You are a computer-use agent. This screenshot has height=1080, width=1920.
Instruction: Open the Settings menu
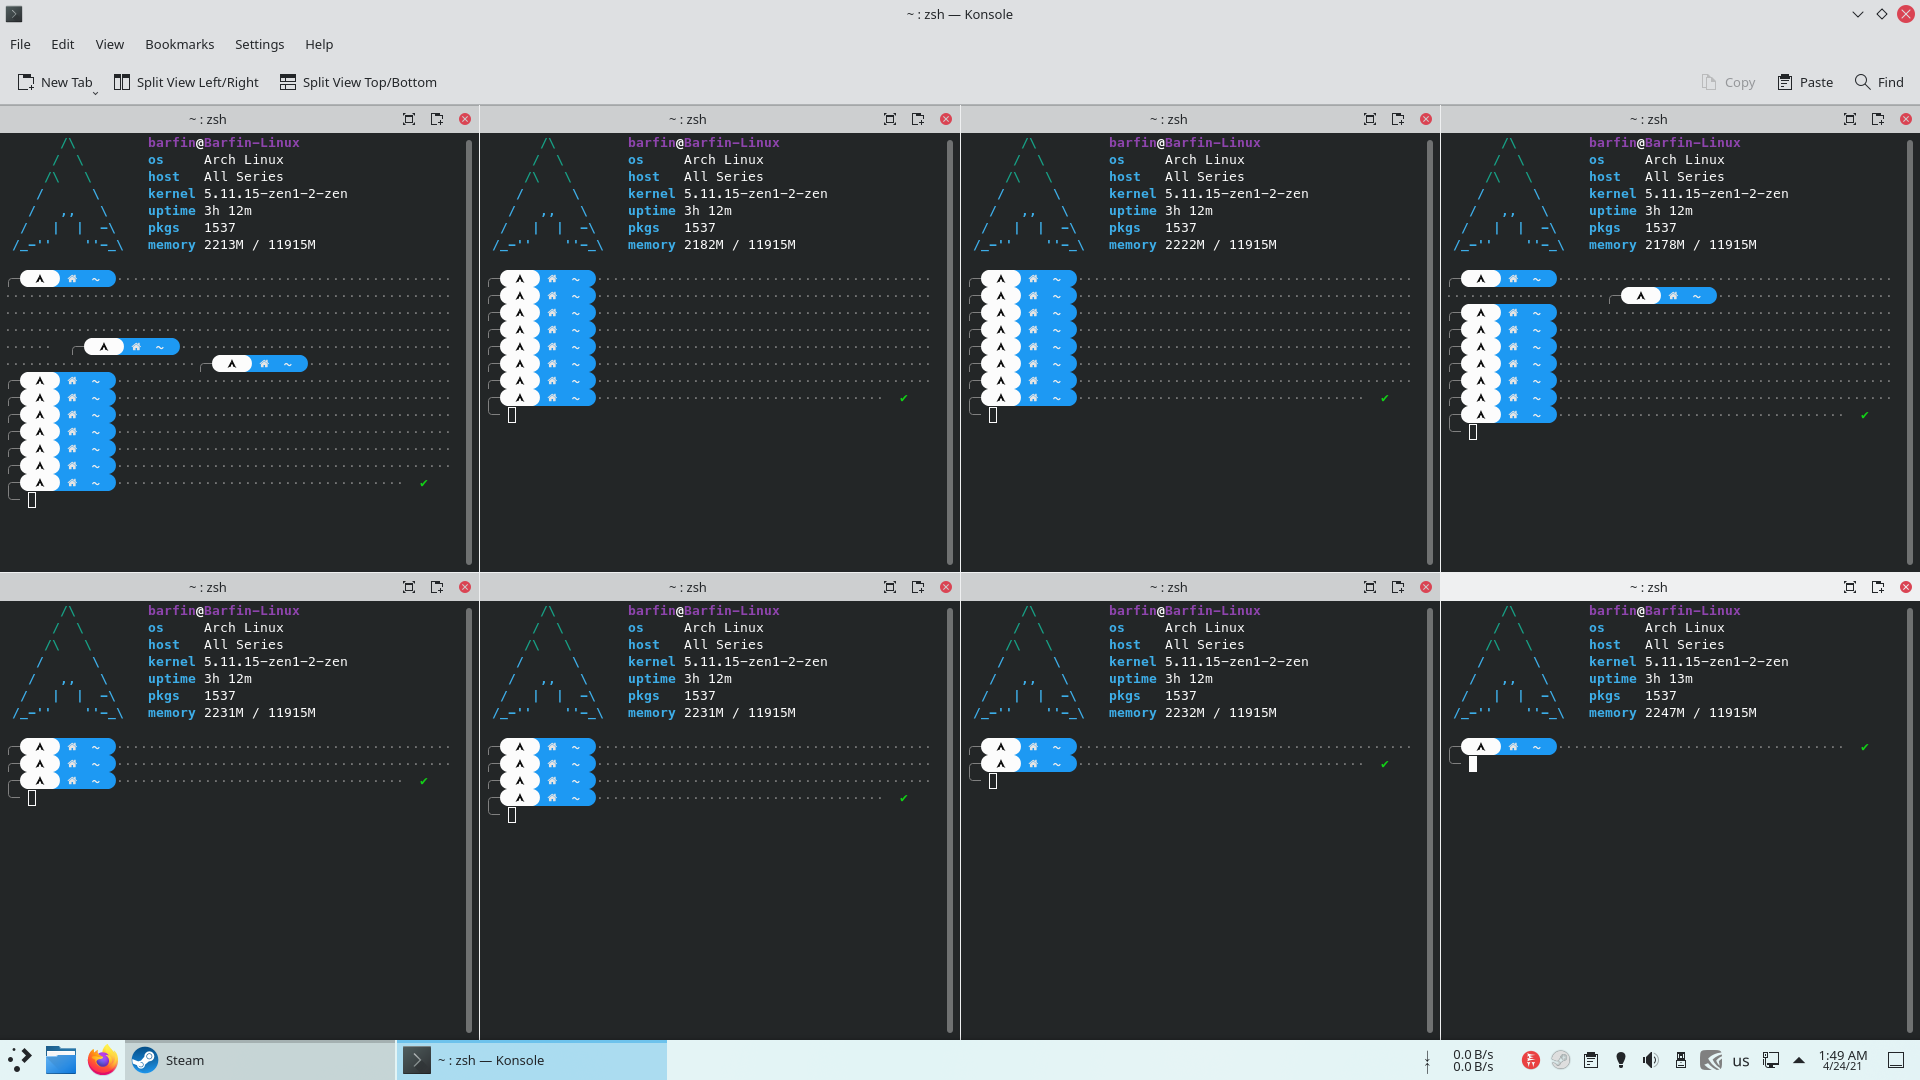[260, 44]
